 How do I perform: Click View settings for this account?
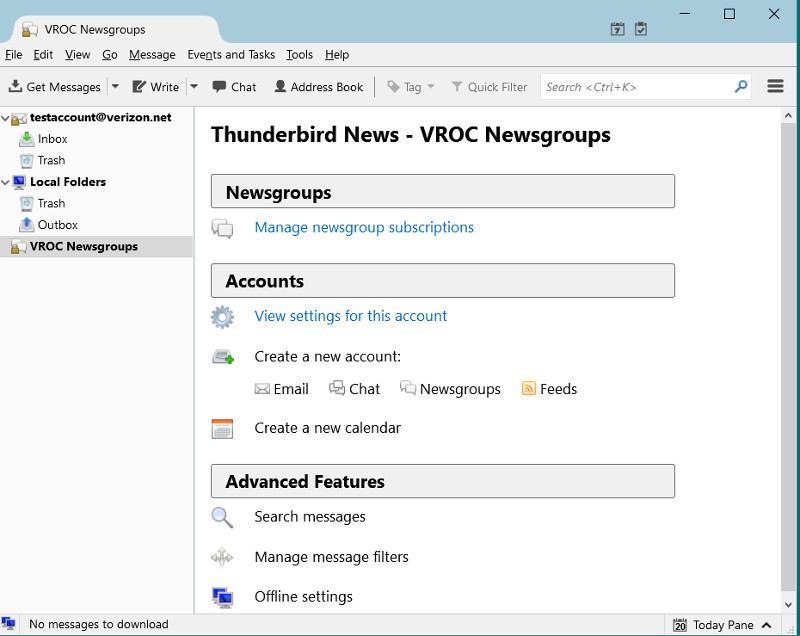coord(351,316)
